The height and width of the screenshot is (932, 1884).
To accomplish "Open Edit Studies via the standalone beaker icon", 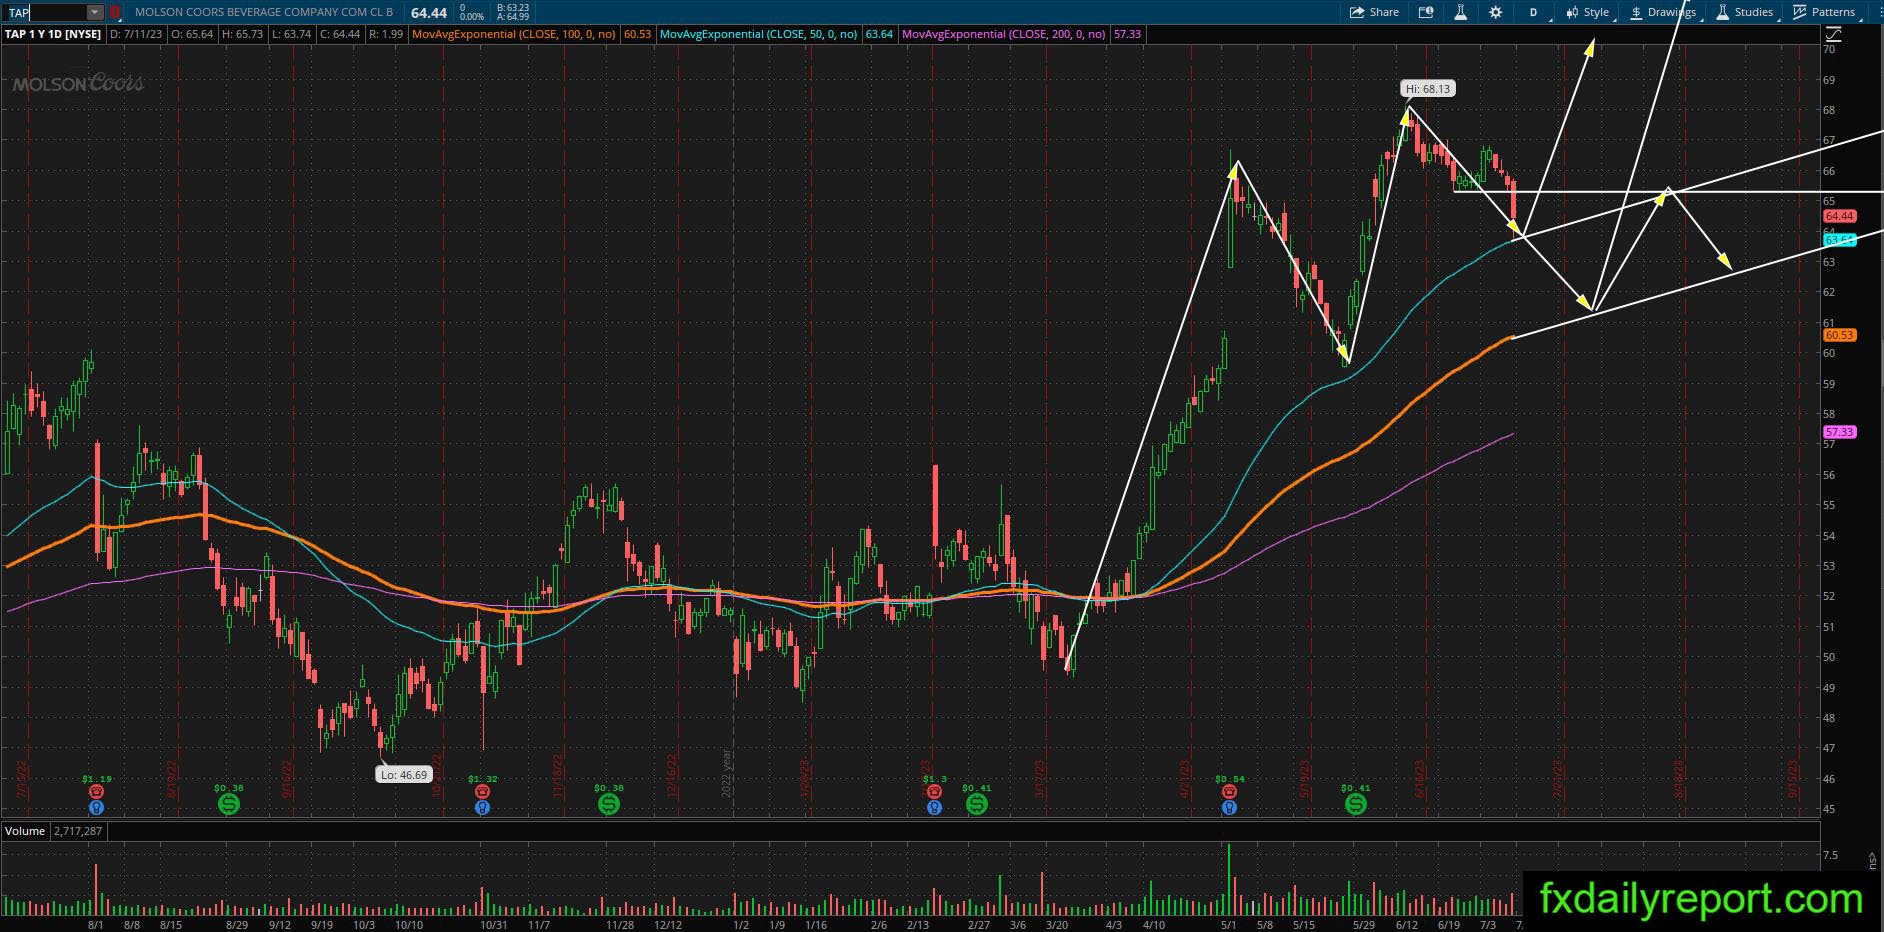I will point(1460,12).
